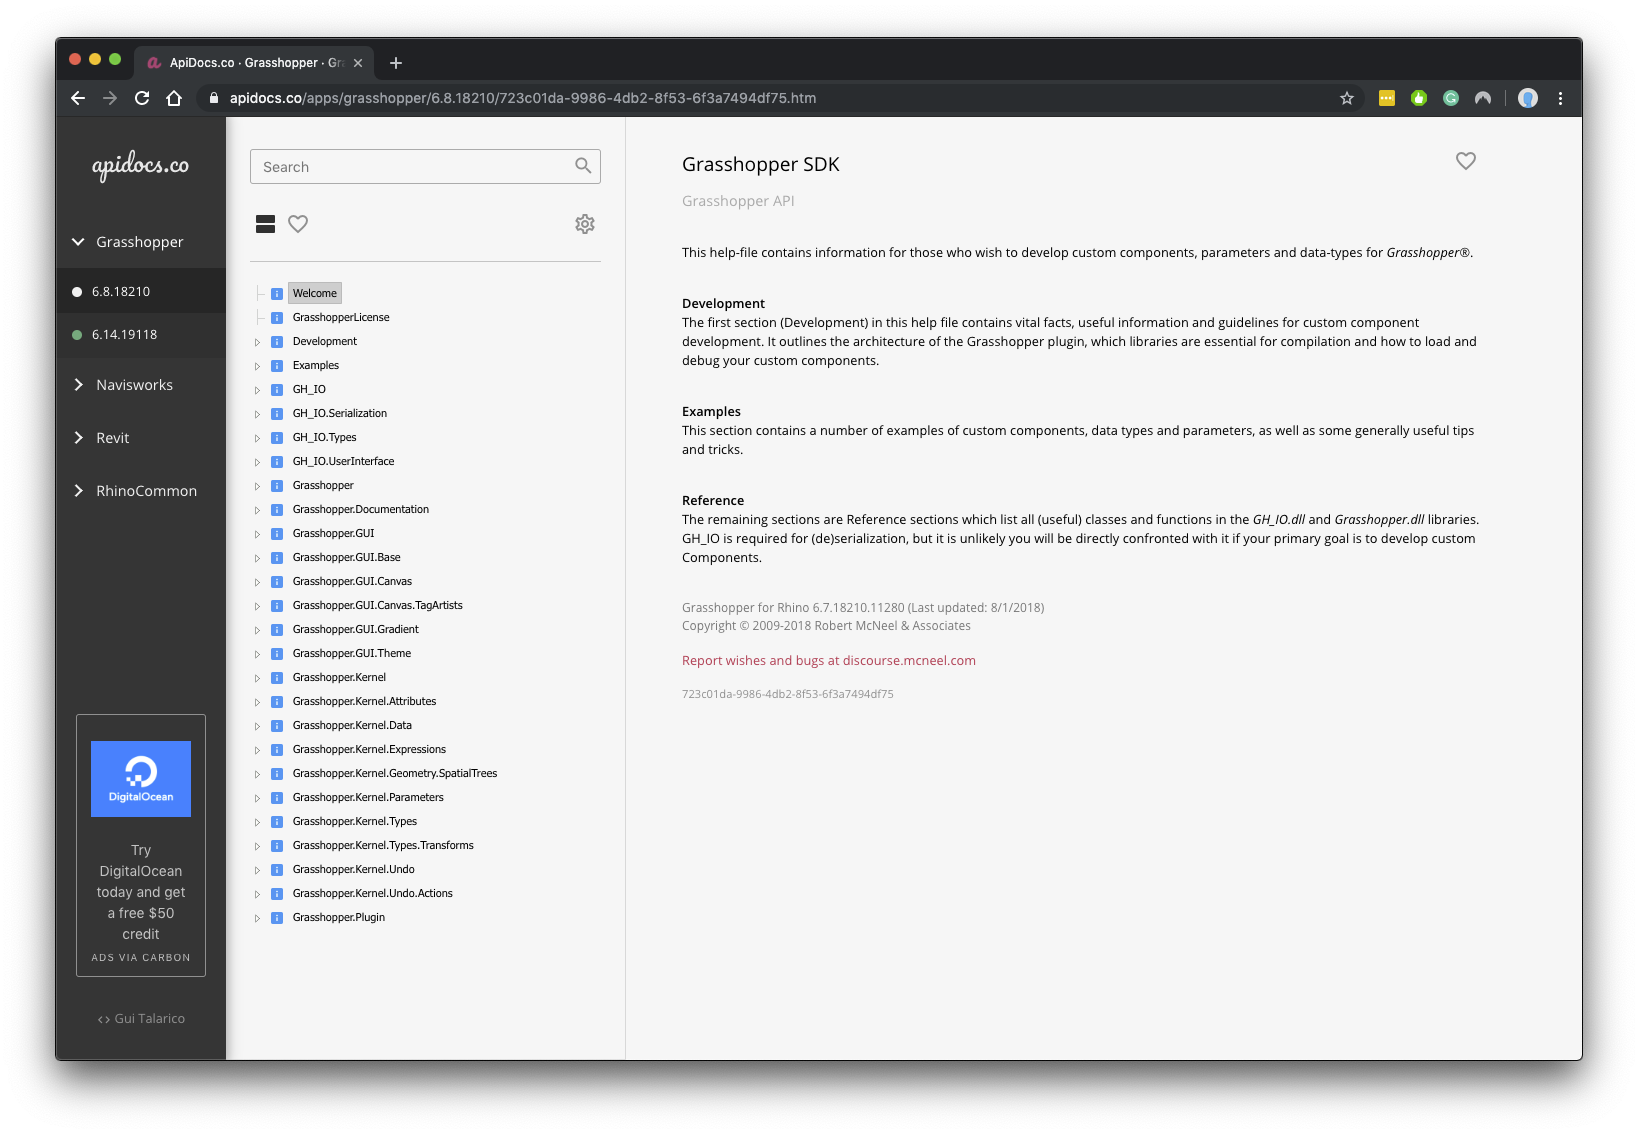The height and width of the screenshot is (1134, 1638).
Task: Expand the GH_IO tree node arrow
Action: tap(257, 390)
